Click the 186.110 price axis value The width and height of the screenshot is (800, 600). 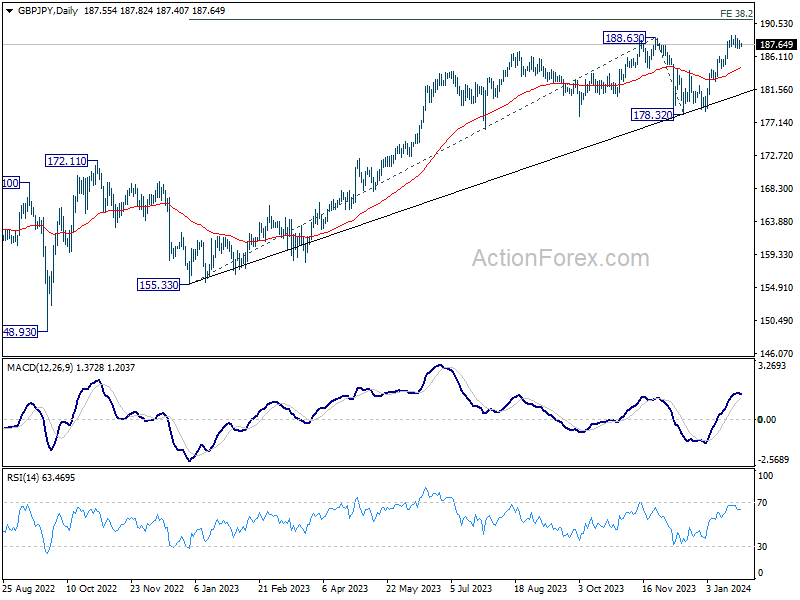pyautogui.click(x=777, y=57)
